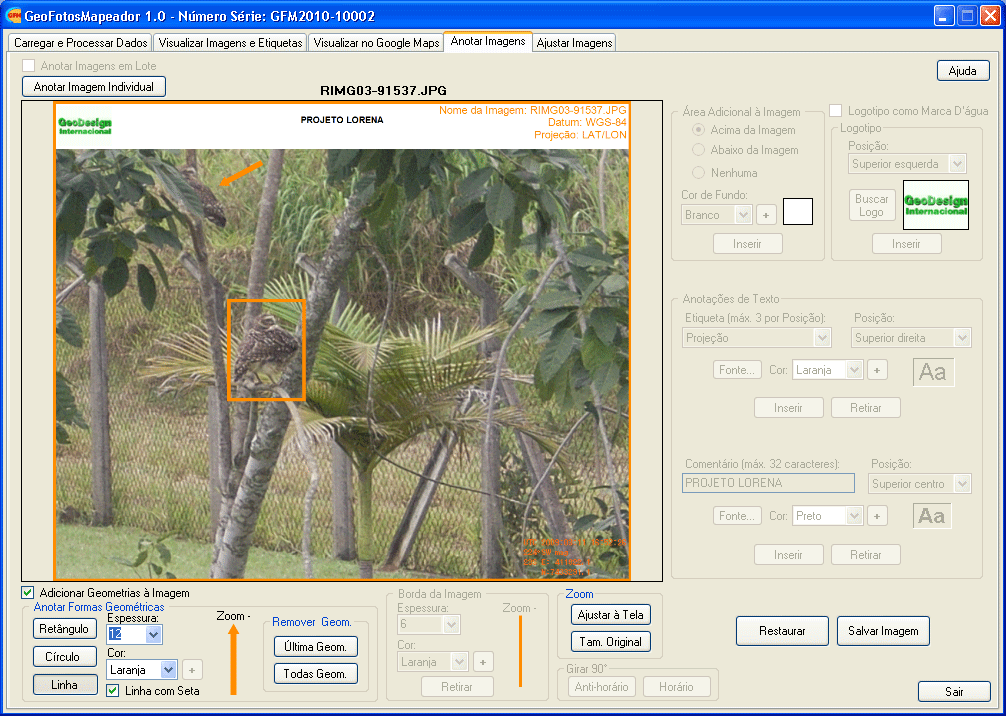Click the orange arrow annotation near the owl
The image size is (1006, 716).
coord(241,173)
